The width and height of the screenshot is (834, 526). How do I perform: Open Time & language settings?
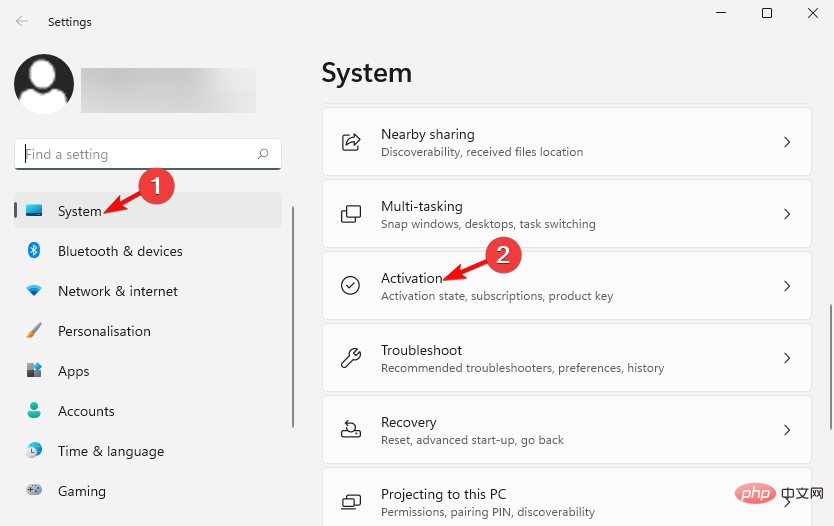[148, 451]
